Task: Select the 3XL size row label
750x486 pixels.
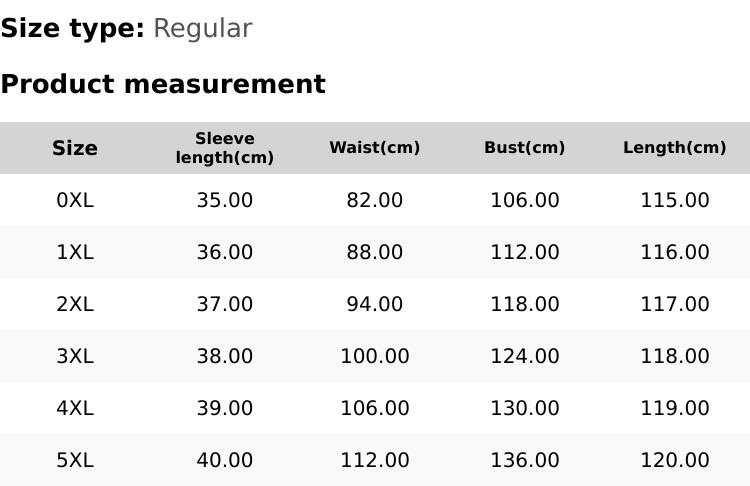Action: click(75, 356)
